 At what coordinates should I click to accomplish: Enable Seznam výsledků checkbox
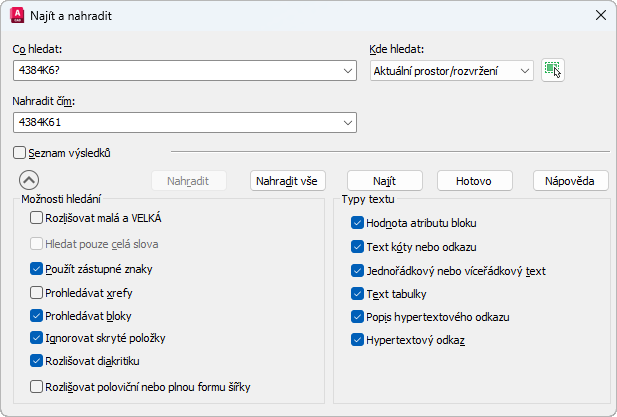tap(20, 153)
